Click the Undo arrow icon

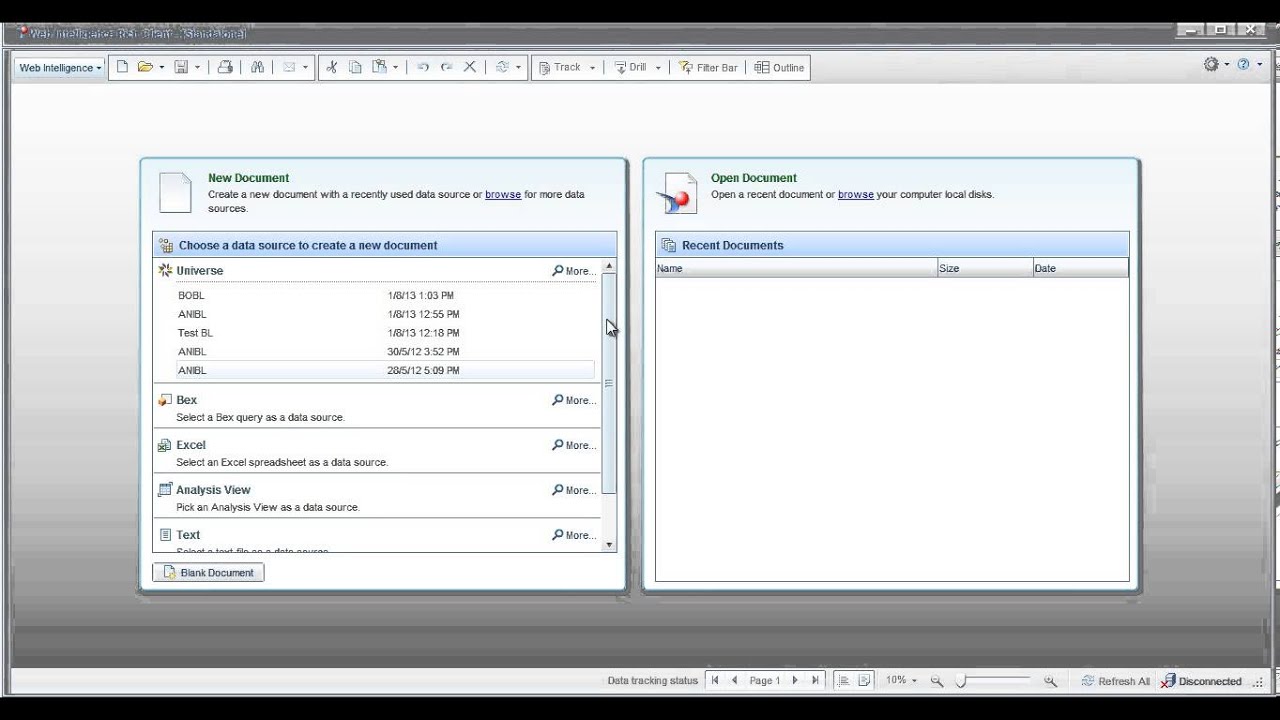click(x=423, y=67)
